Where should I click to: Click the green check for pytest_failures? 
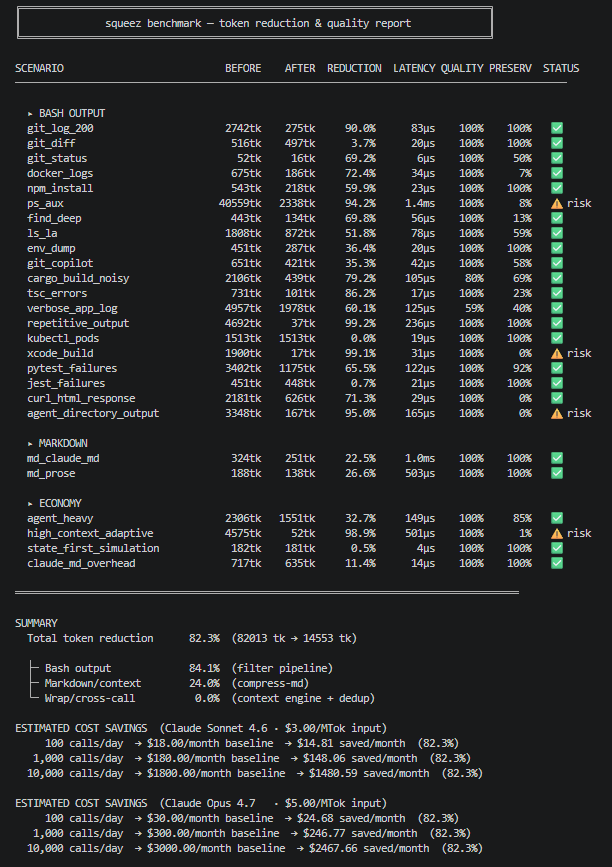(x=557, y=368)
